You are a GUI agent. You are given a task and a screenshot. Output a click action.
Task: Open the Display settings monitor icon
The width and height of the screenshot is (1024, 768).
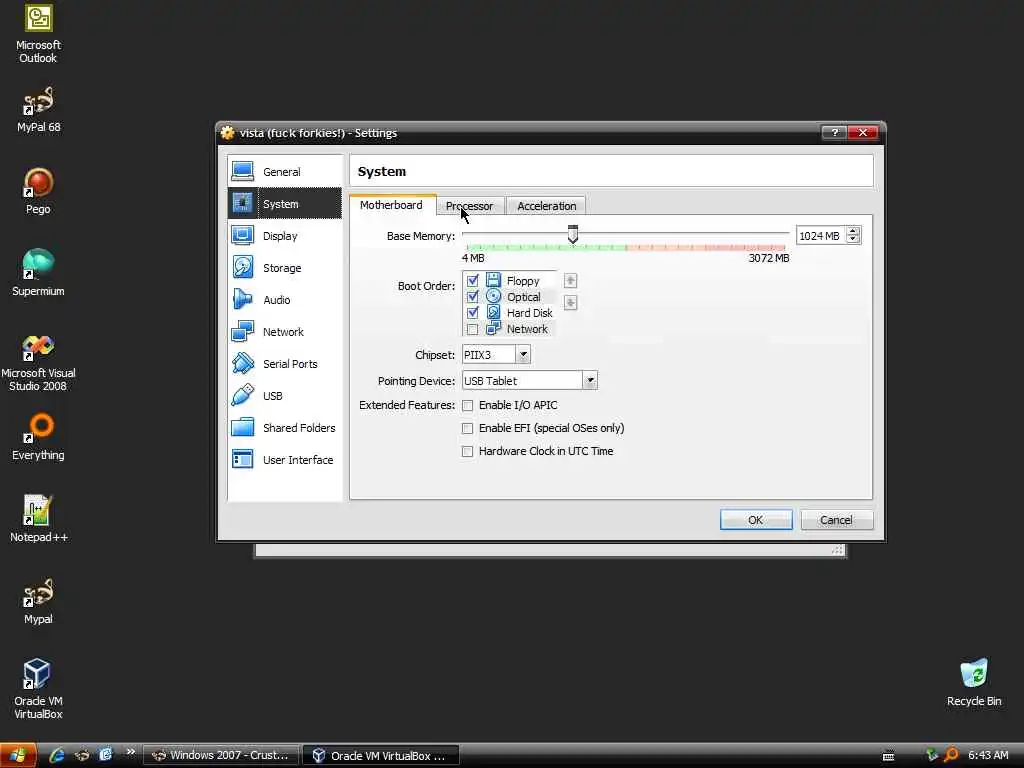coord(242,236)
